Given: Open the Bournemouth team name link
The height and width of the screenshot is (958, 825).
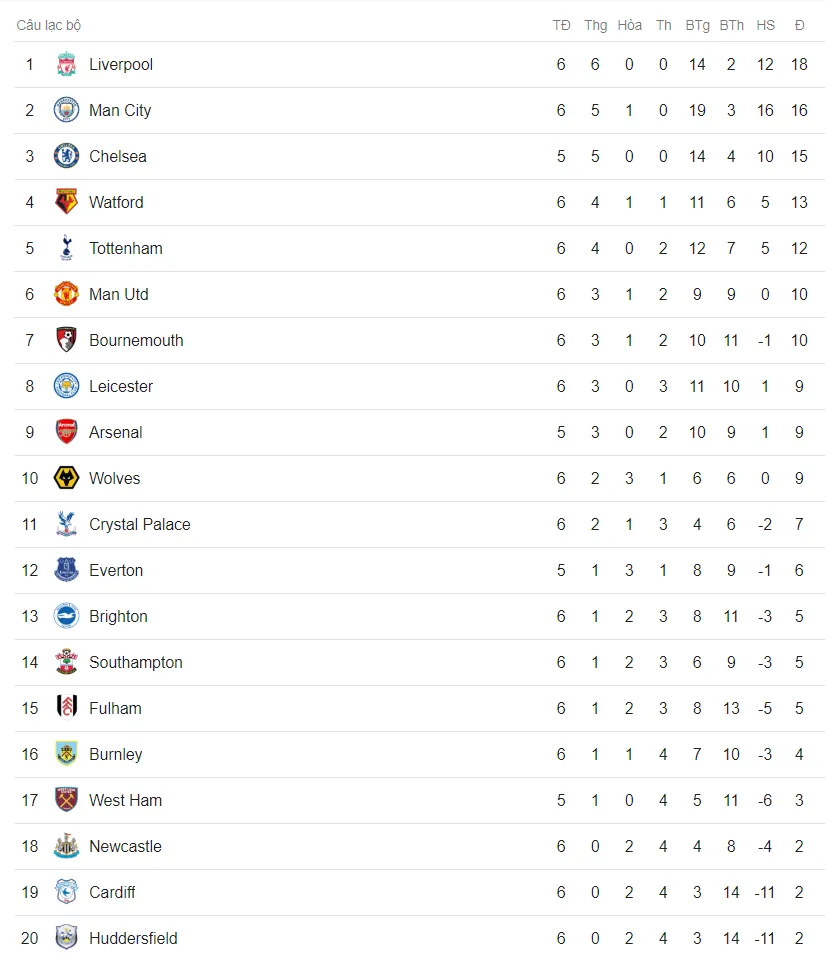Looking at the screenshot, I should pyautogui.click(x=136, y=340).
